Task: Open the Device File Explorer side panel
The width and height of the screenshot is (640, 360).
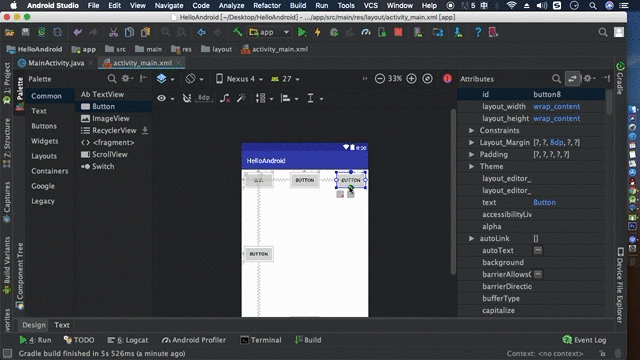Action: point(620,285)
